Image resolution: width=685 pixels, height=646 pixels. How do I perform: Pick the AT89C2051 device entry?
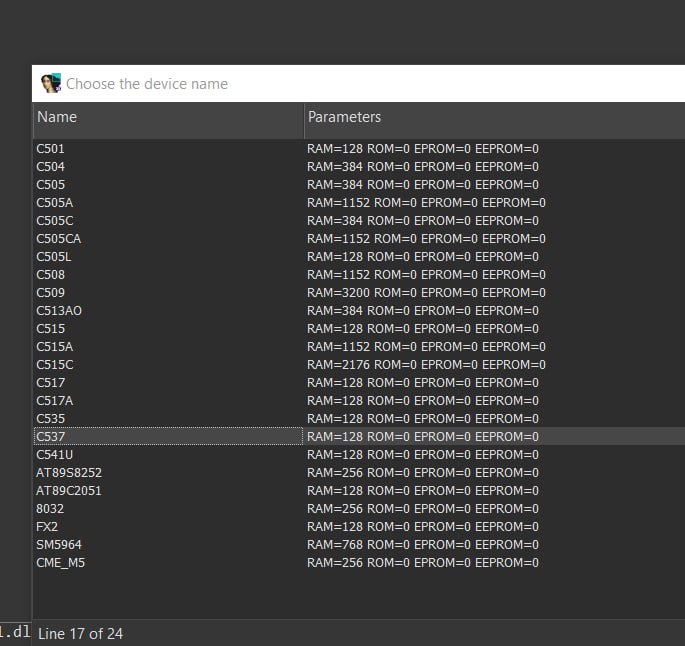(x=68, y=491)
